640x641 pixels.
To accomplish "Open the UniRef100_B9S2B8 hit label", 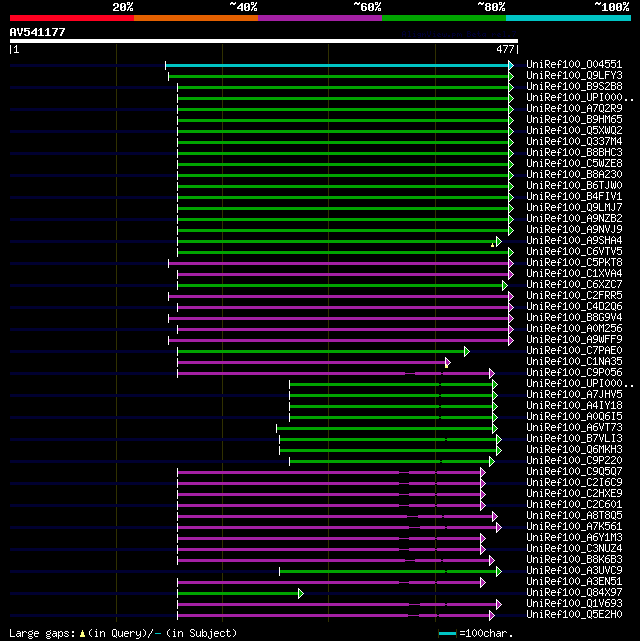I will [574, 87].
